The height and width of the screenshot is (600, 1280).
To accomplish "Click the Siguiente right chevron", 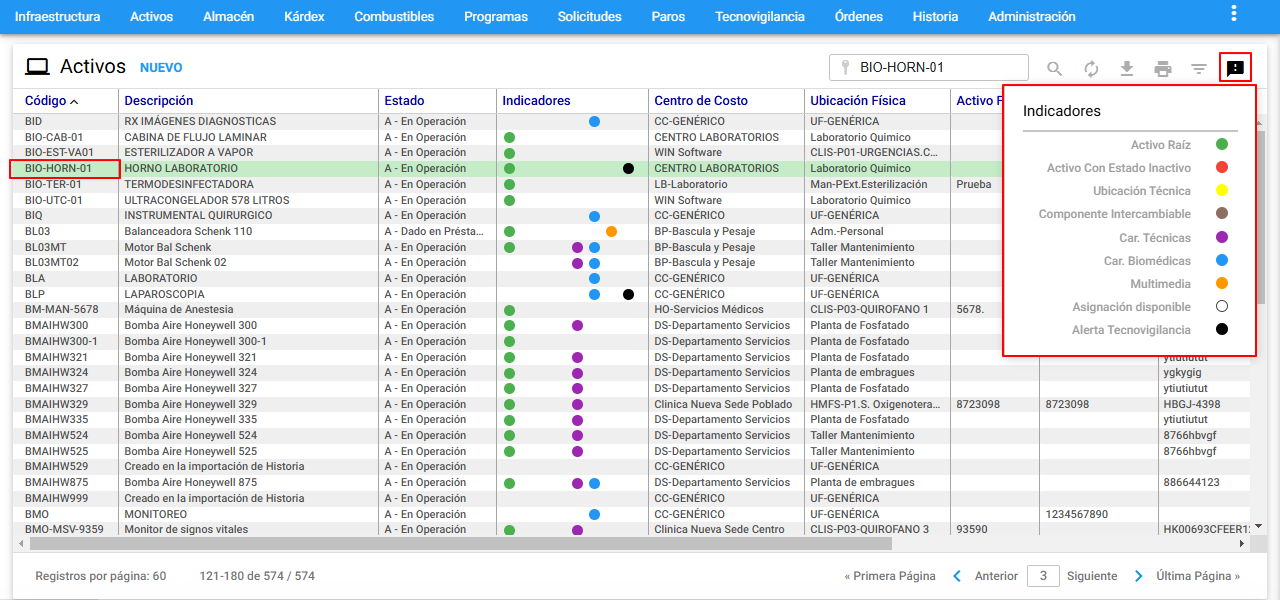I will (x=1138, y=576).
